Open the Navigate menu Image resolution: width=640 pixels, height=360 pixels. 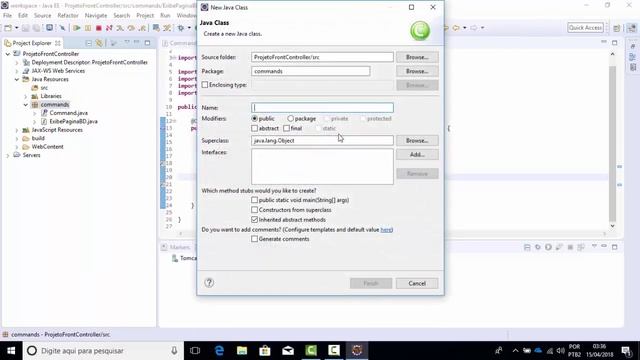tap(96, 16)
